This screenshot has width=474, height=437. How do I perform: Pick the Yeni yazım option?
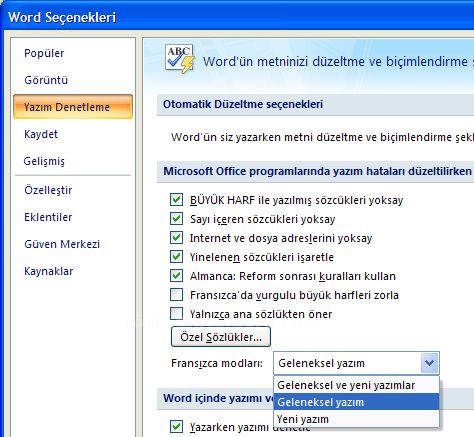(356, 419)
